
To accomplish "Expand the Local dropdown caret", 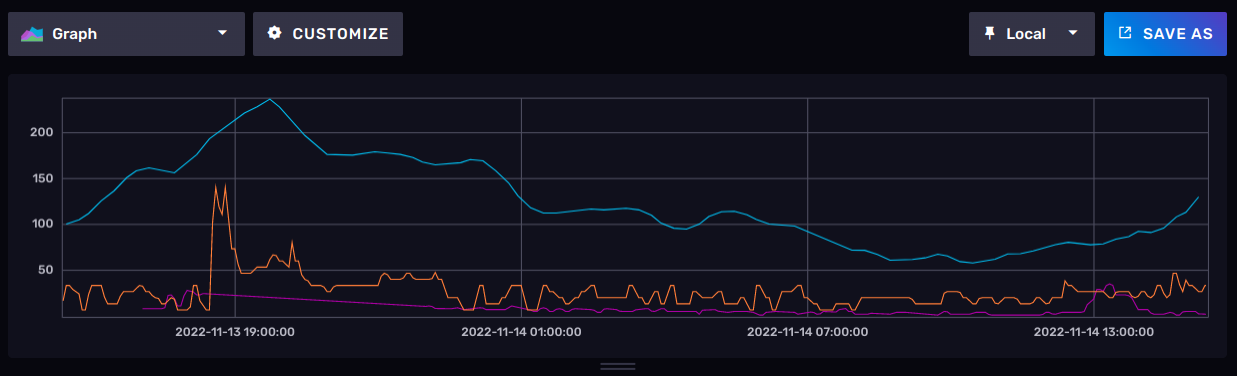I will (1073, 33).
